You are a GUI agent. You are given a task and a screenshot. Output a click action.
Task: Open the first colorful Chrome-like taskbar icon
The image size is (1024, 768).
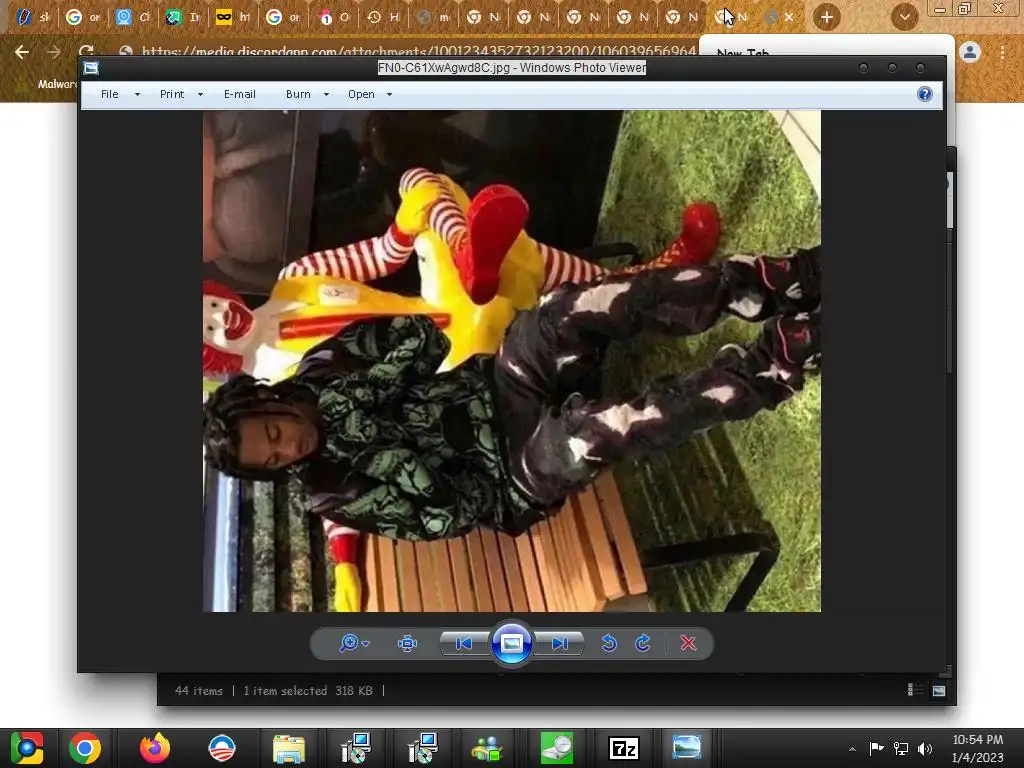coord(27,748)
